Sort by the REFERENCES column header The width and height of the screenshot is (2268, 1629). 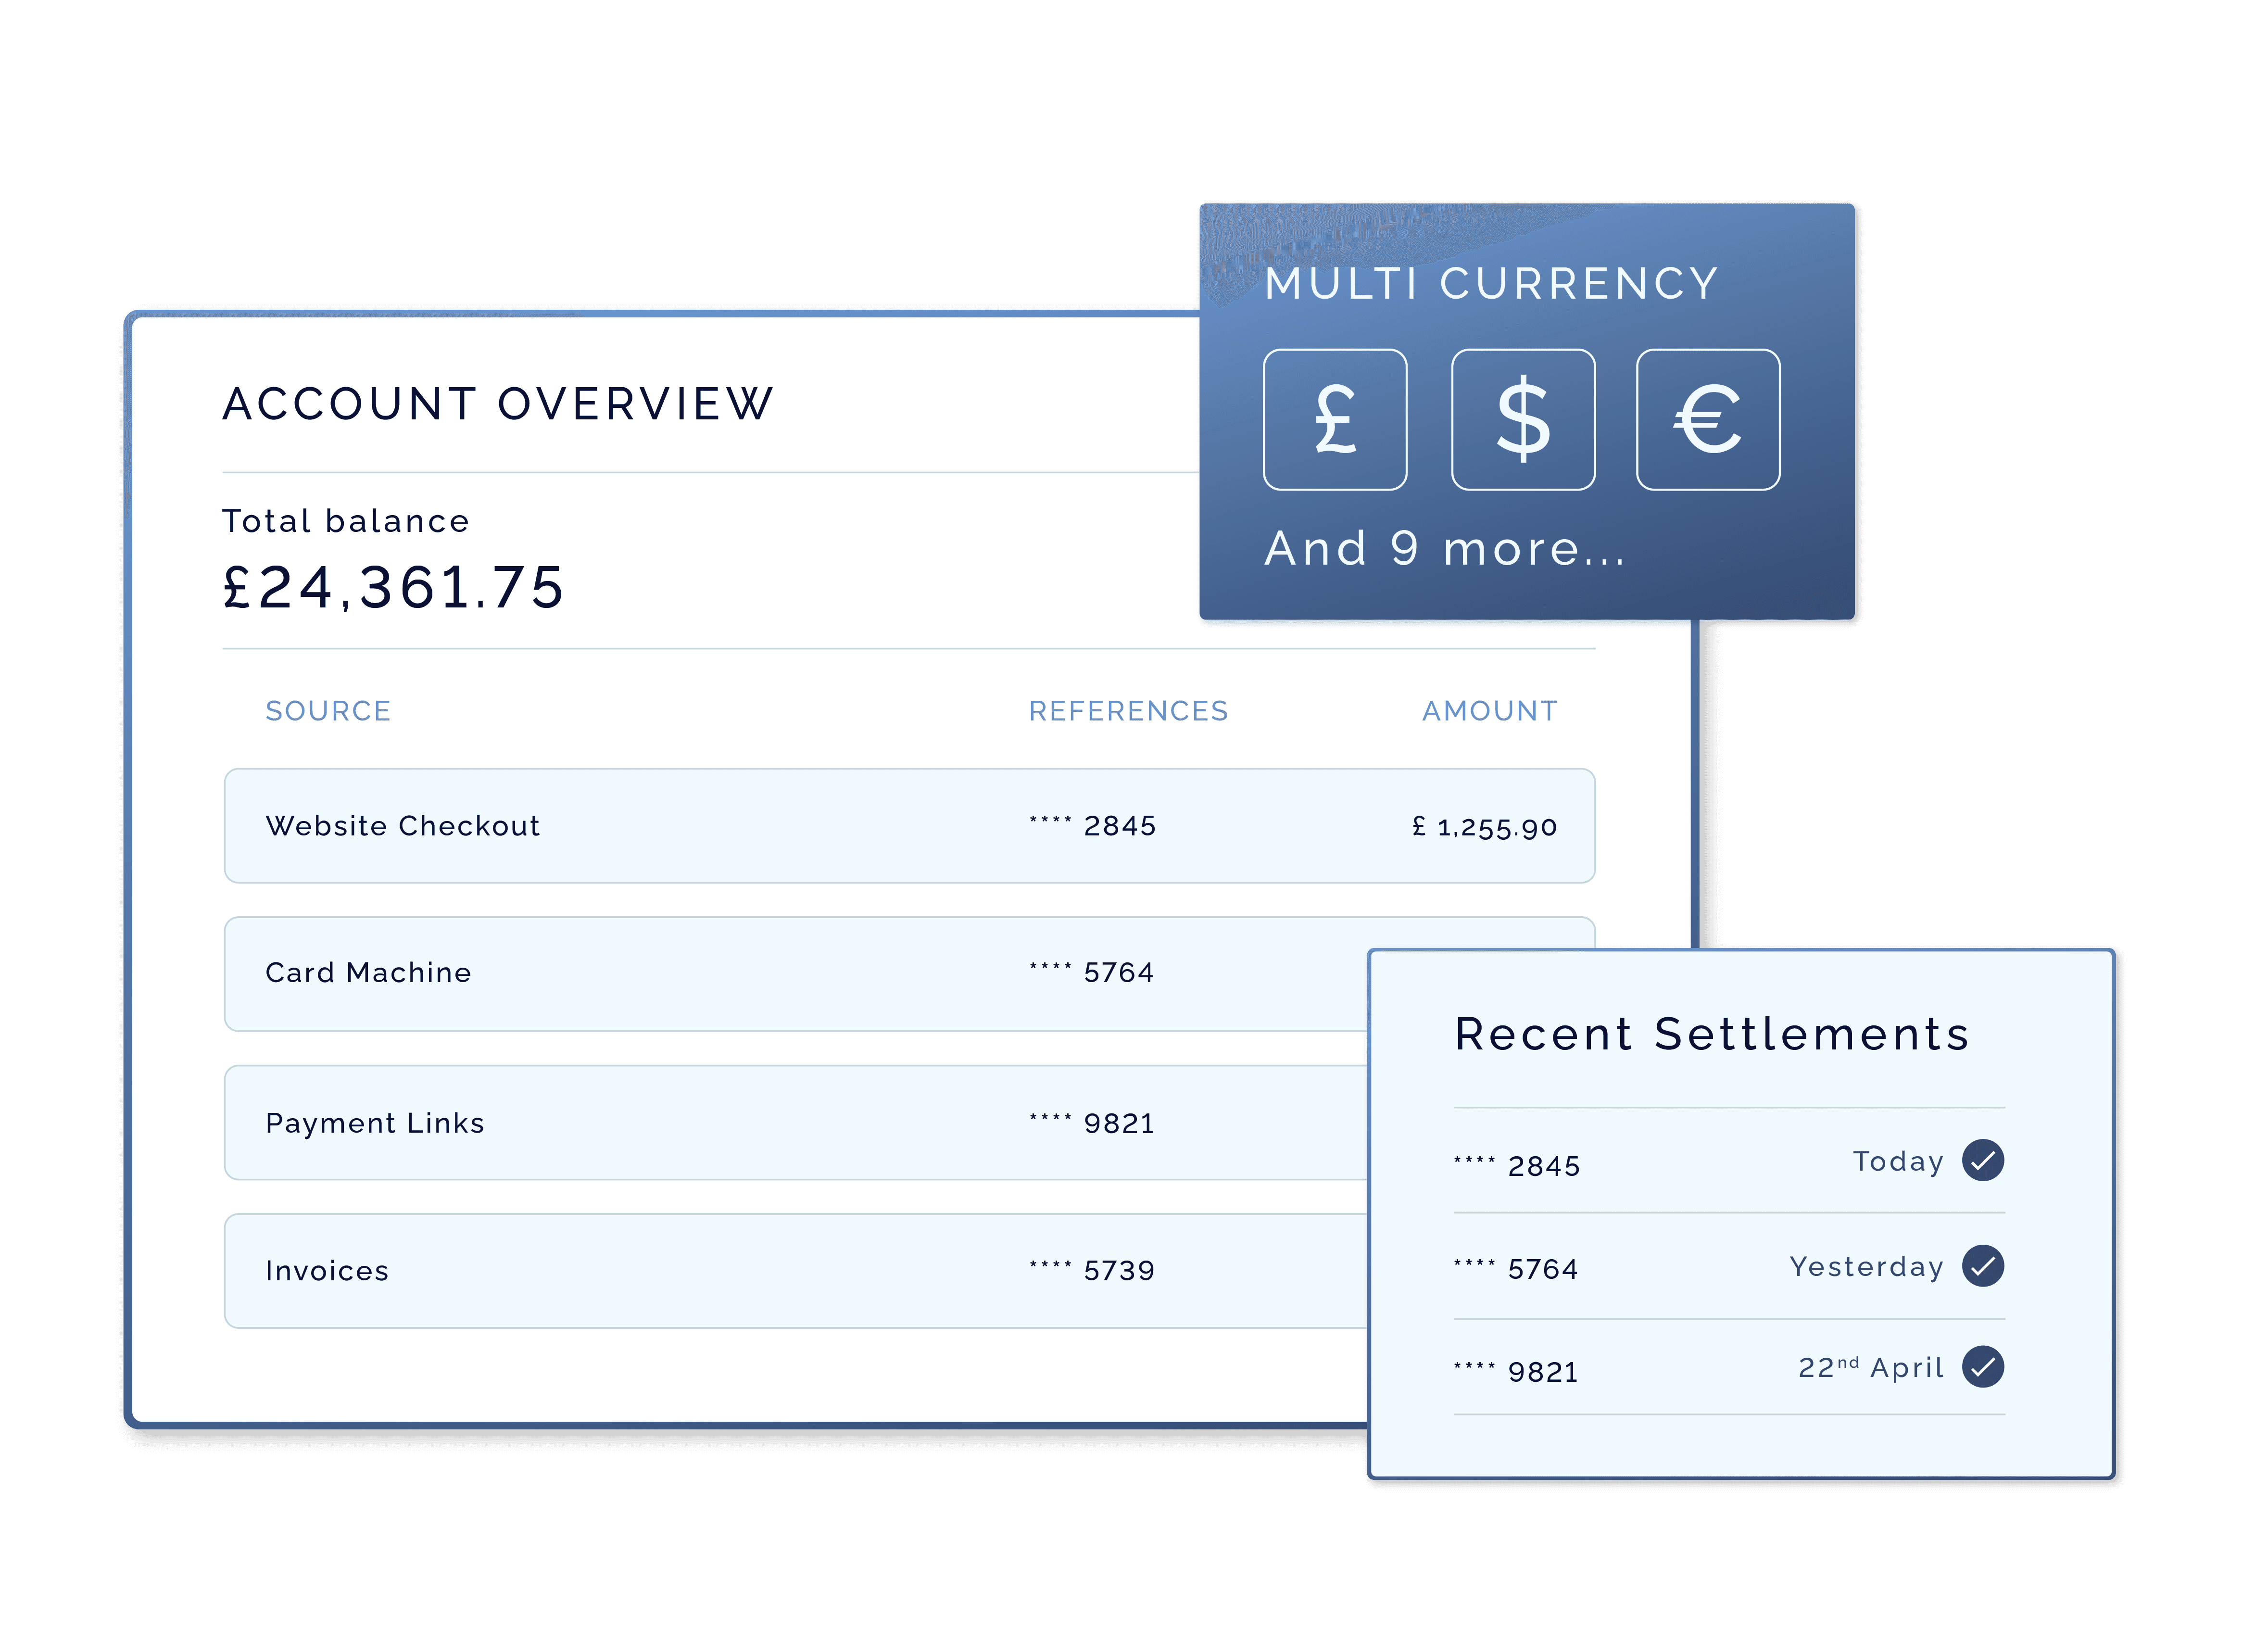[x=1128, y=711]
